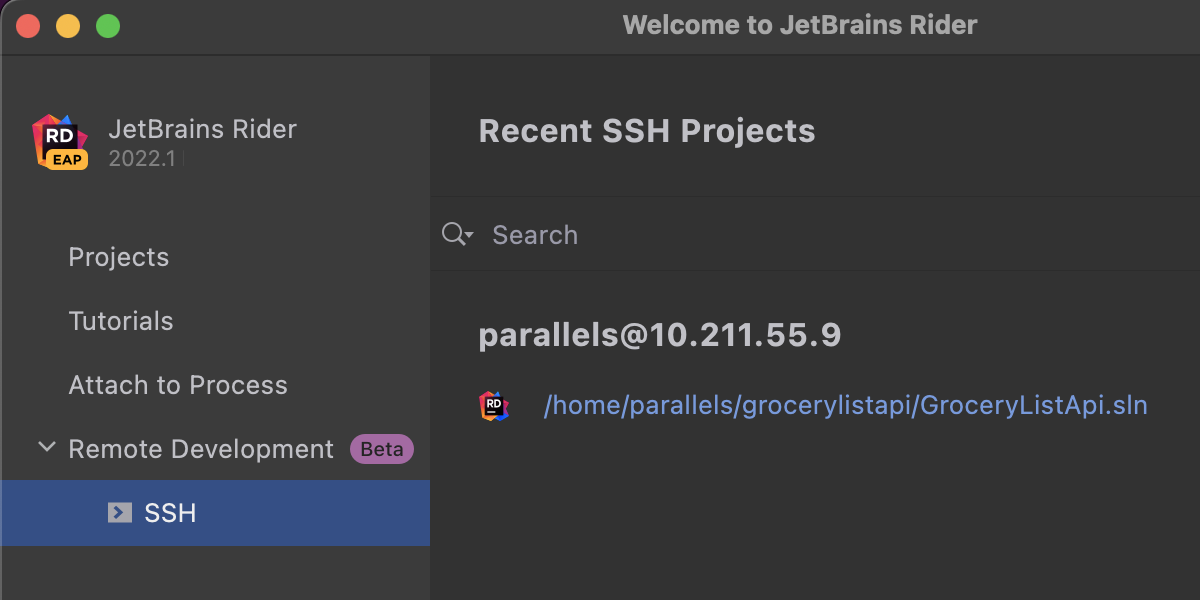Screen dimensions: 1200x600
Task: Open the Projects section
Action: click(x=118, y=257)
